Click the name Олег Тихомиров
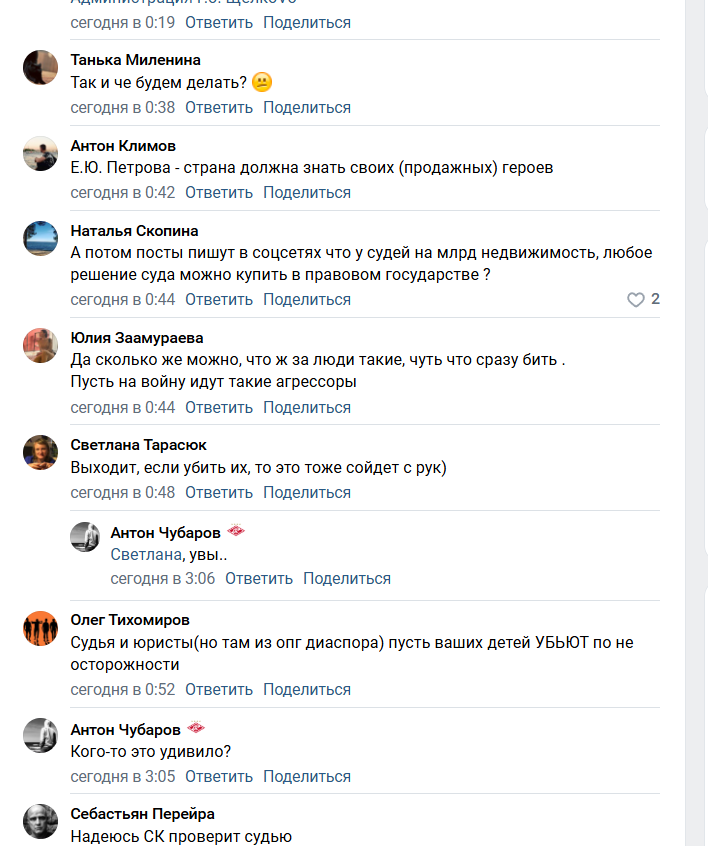Image resolution: width=708 pixels, height=846 pixels. tap(130, 620)
